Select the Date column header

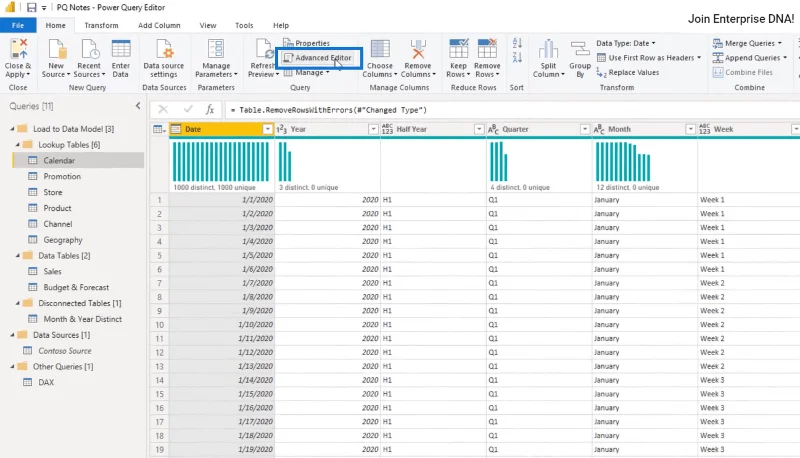coord(222,130)
